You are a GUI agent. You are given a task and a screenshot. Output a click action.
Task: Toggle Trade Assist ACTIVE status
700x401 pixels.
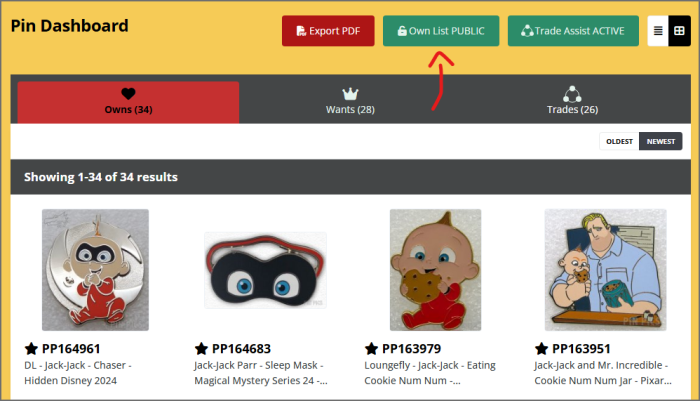tap(573, 31)
